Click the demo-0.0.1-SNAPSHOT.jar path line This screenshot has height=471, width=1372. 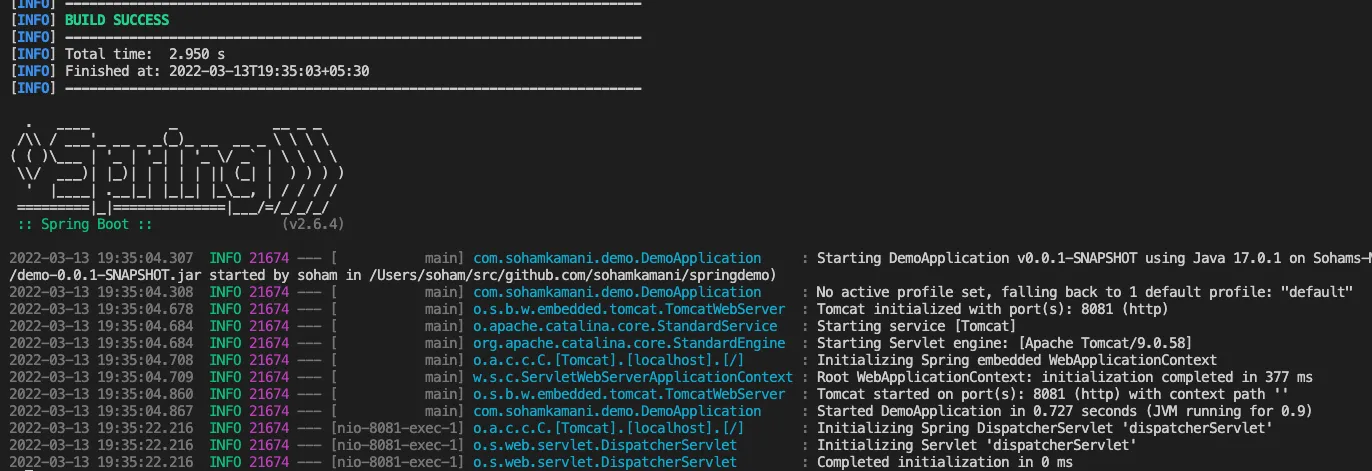coord(392,275)
